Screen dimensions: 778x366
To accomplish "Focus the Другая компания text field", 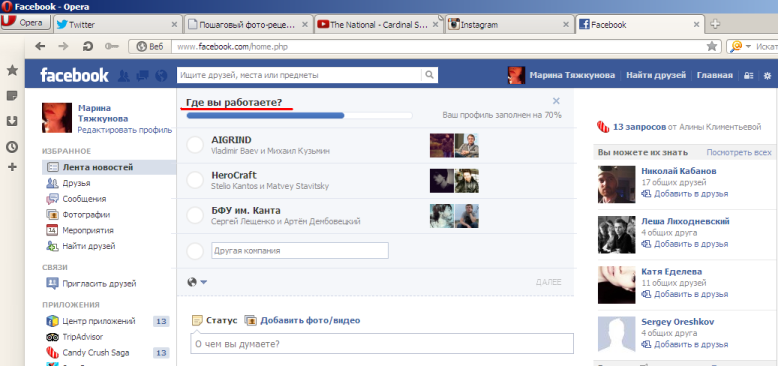I will (300, 250).
